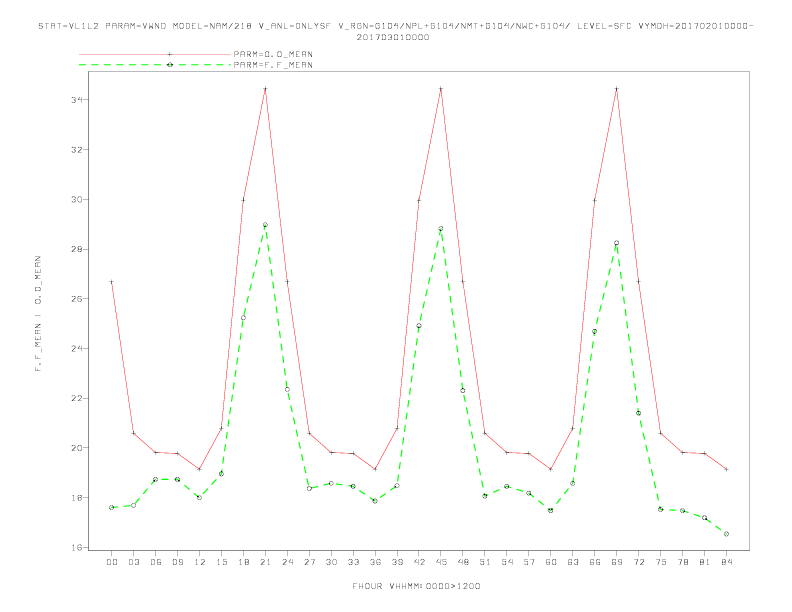Click x-axis tick label 51
The image size is (792, 612).
485,562
